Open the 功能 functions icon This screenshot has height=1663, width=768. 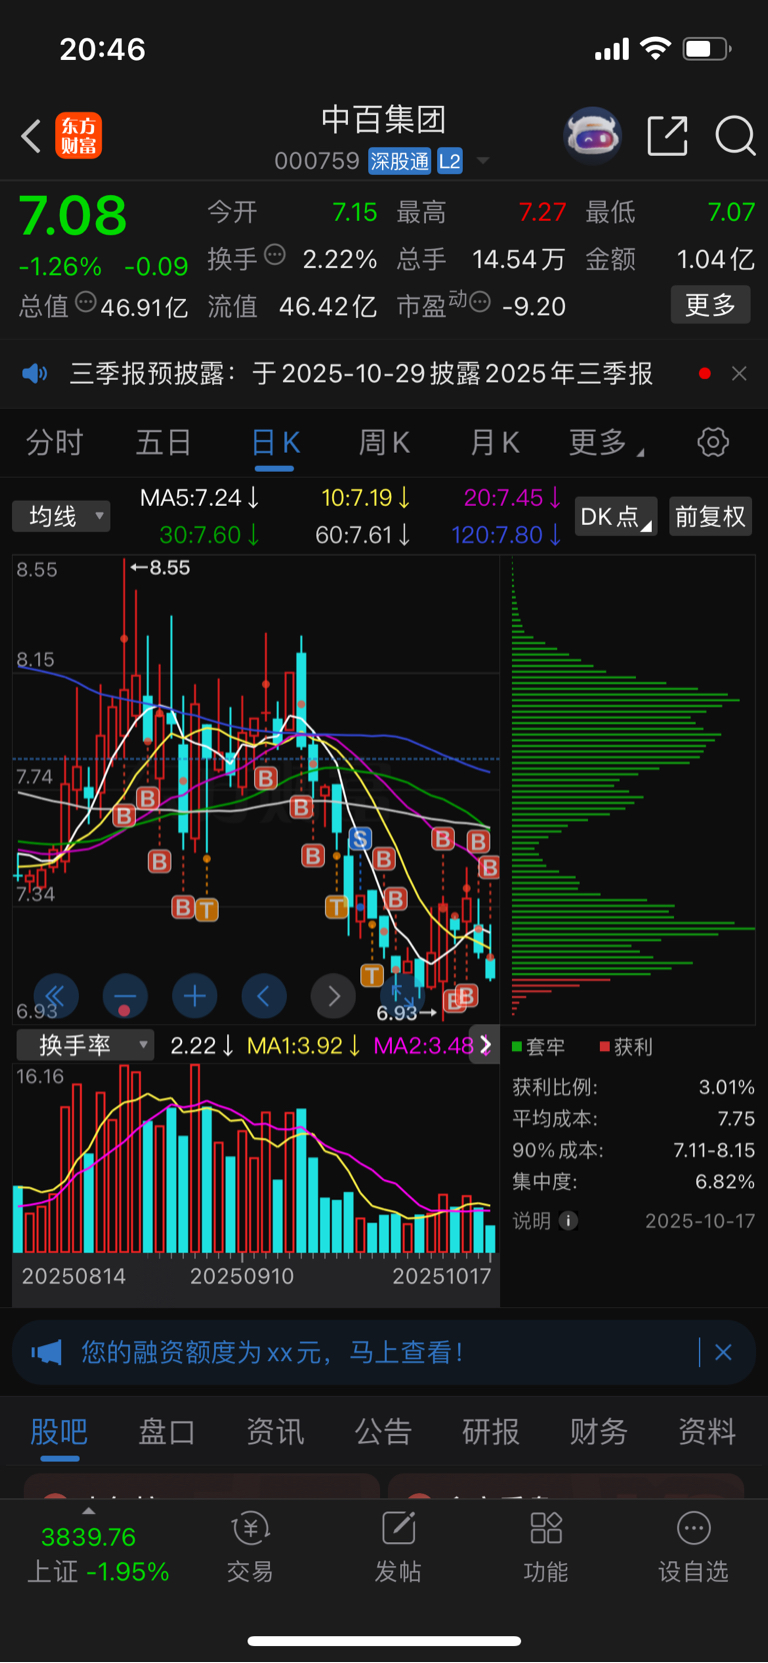click(546, 1547)
